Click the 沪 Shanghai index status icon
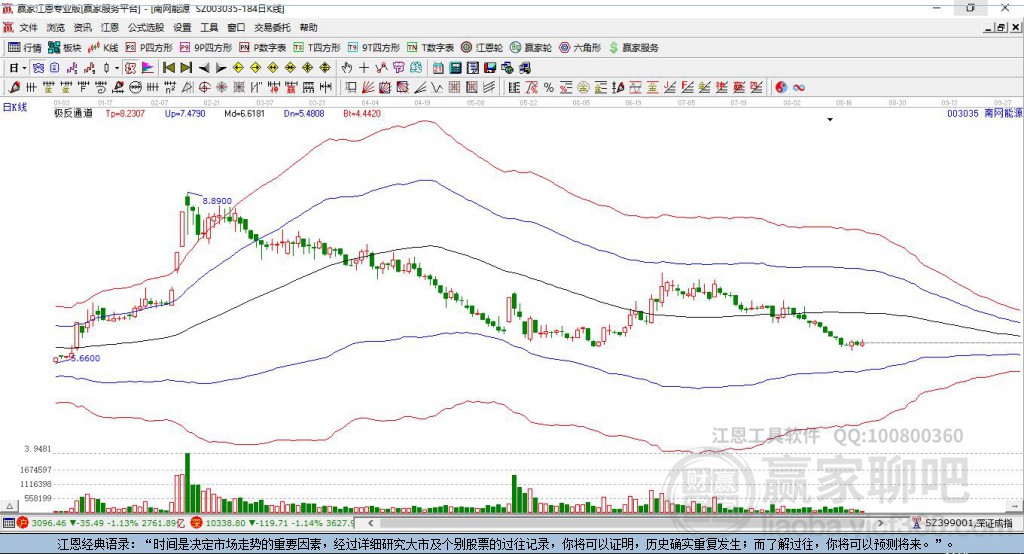The image size is (1024, 554). point(23,523)
